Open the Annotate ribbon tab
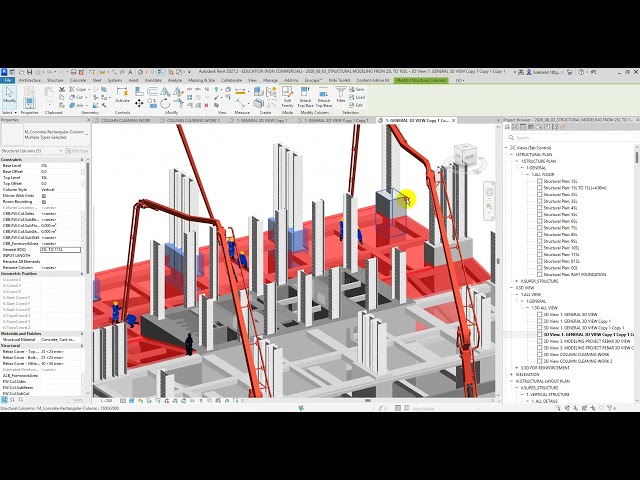 pyautogui.click(x=153, y=80)
